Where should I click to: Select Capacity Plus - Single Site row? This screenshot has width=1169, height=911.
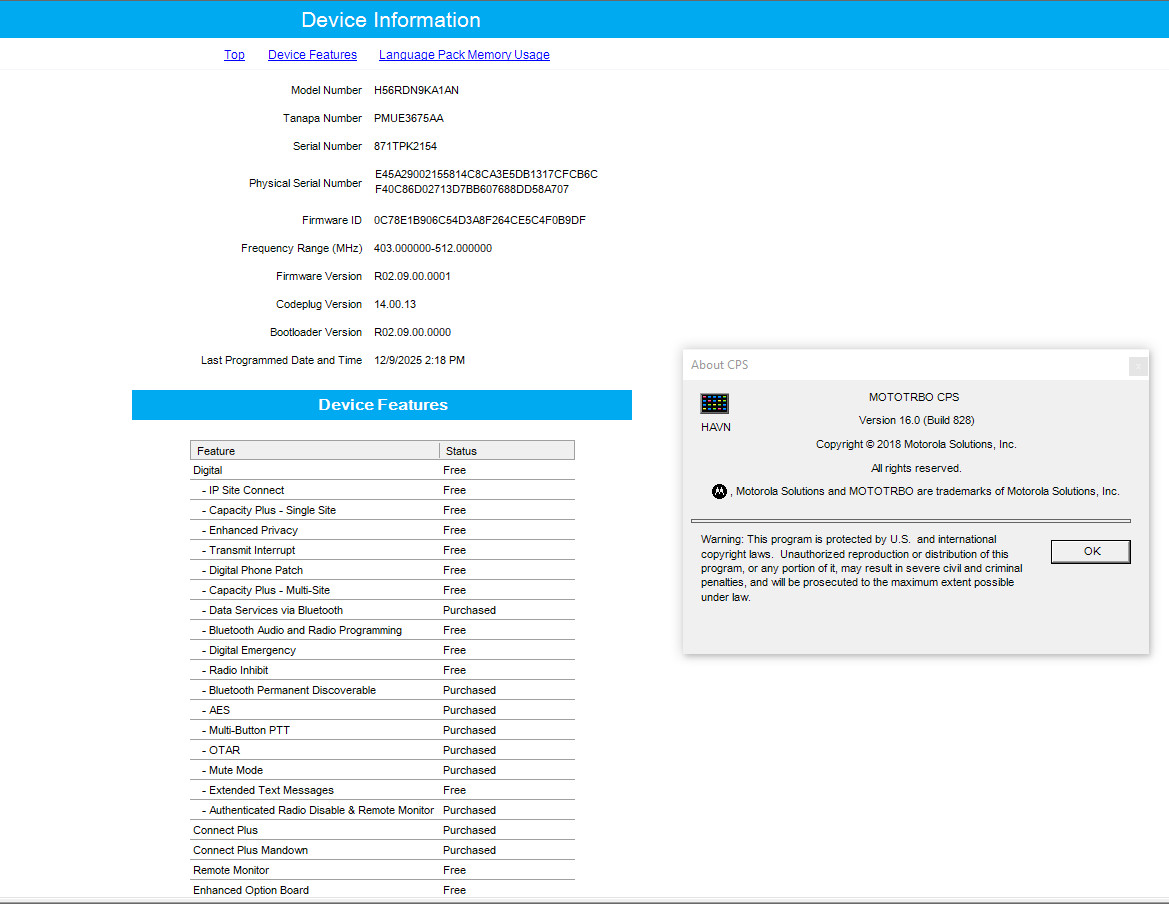(x=382, y=510)
